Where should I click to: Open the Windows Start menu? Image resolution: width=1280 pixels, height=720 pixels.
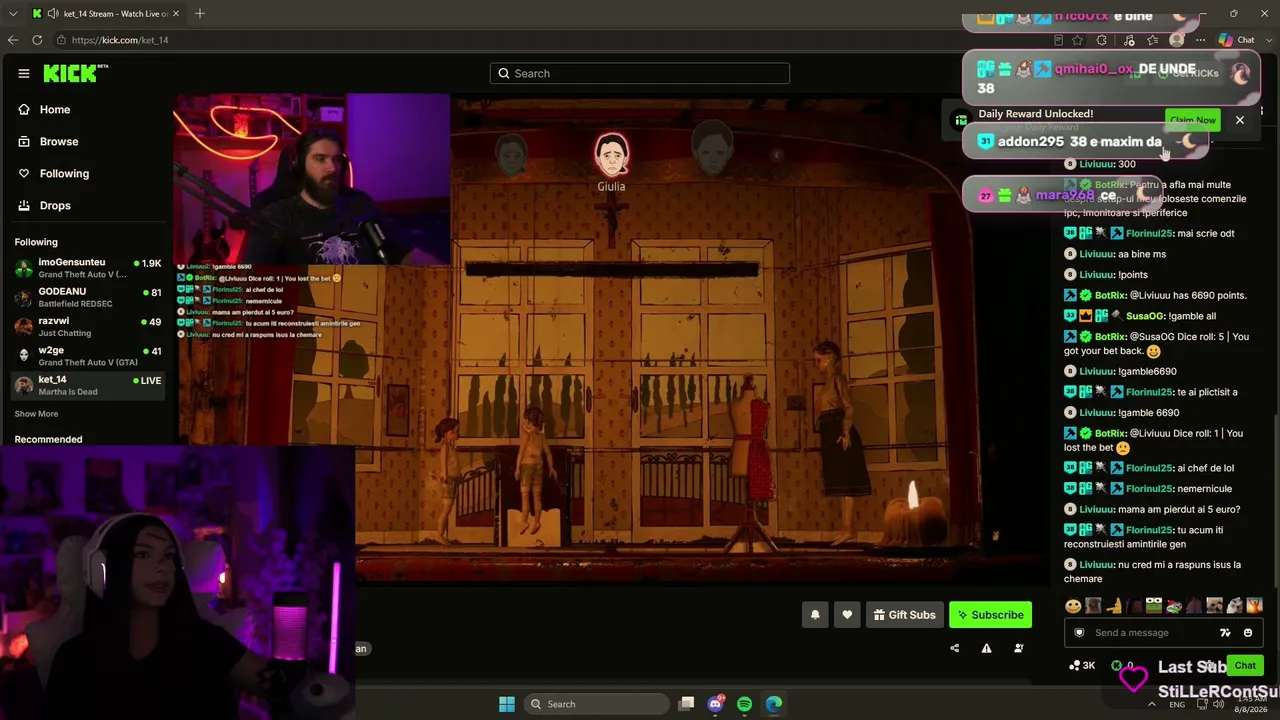[507, 704]
